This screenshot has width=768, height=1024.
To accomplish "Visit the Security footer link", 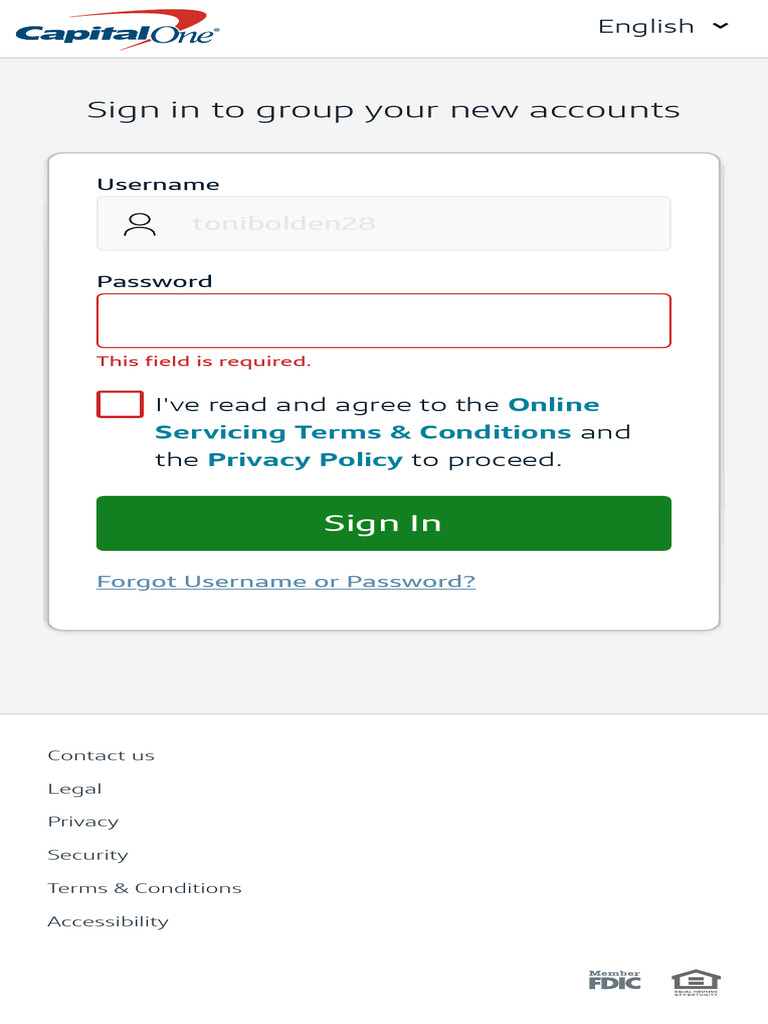I will click(88, 855).
